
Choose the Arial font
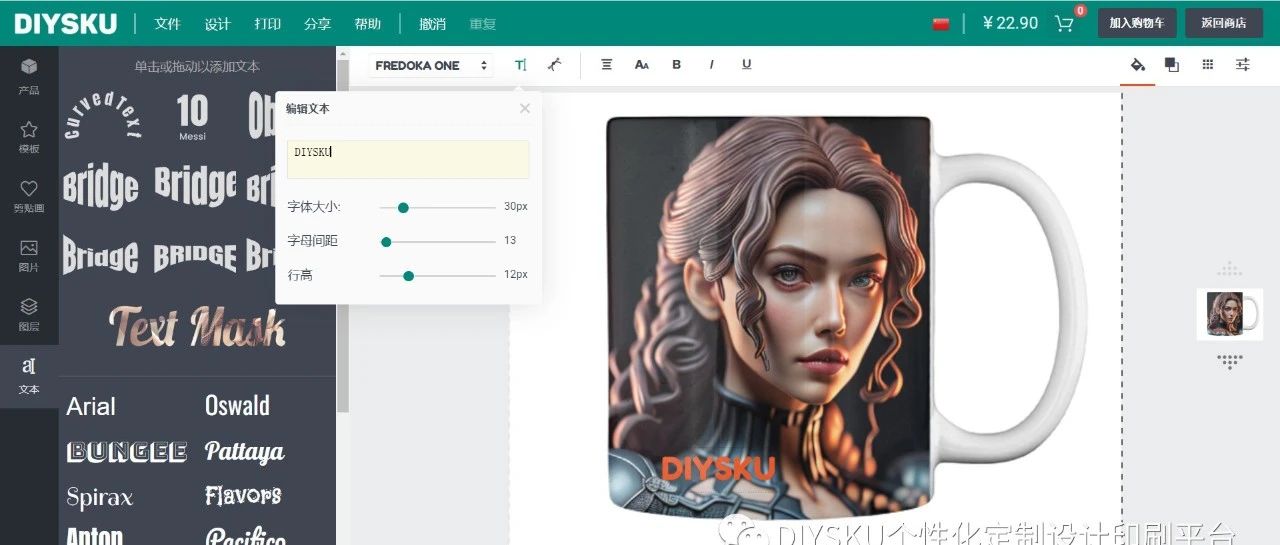(x=91, y=407)
